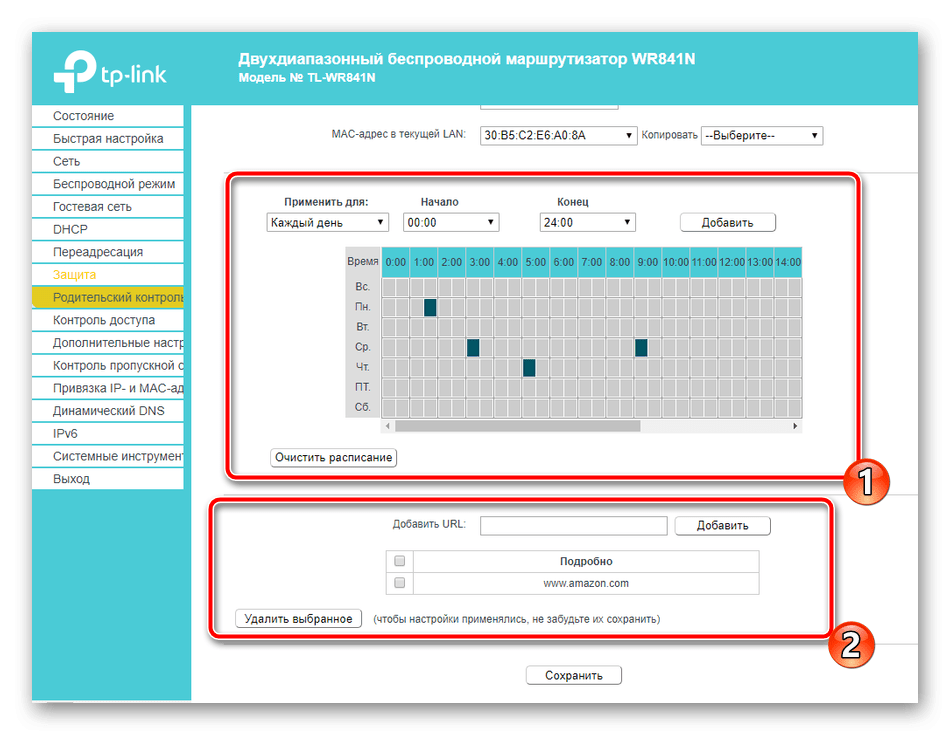
Task: Open the start time 00:00 dropdown
Action: [450, 223]
